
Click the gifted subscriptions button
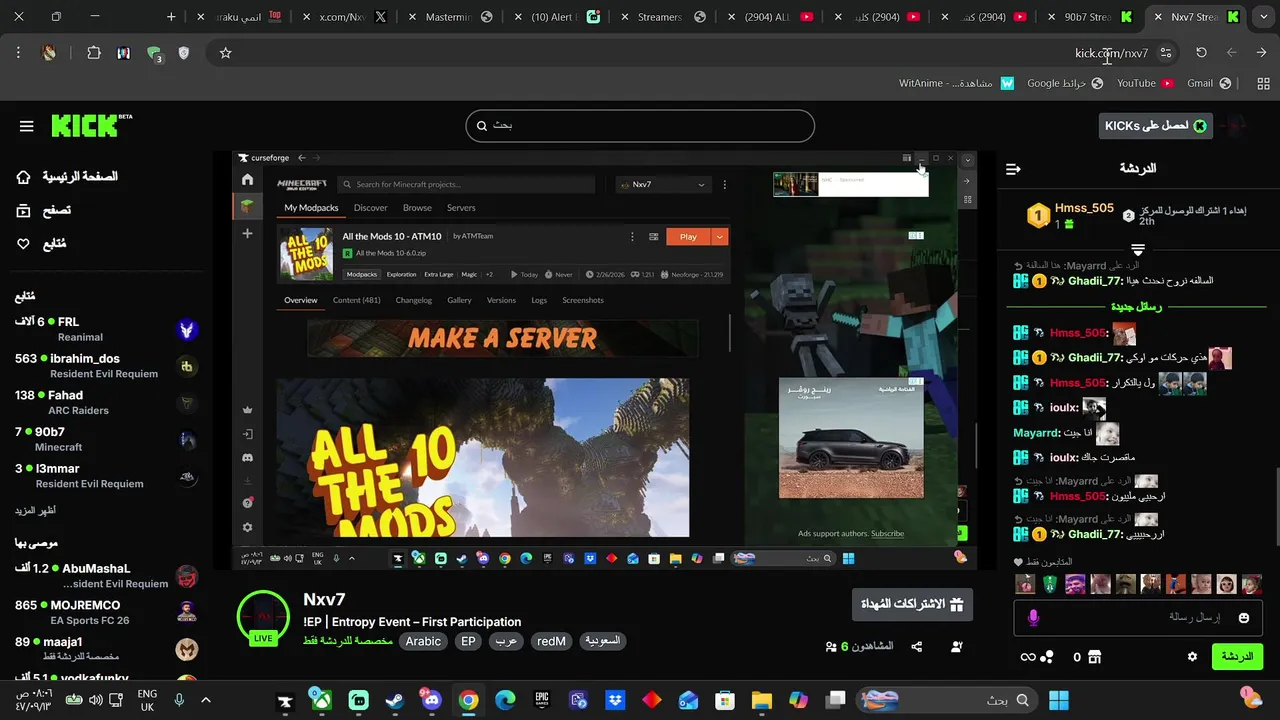click(x=912, y=605)
